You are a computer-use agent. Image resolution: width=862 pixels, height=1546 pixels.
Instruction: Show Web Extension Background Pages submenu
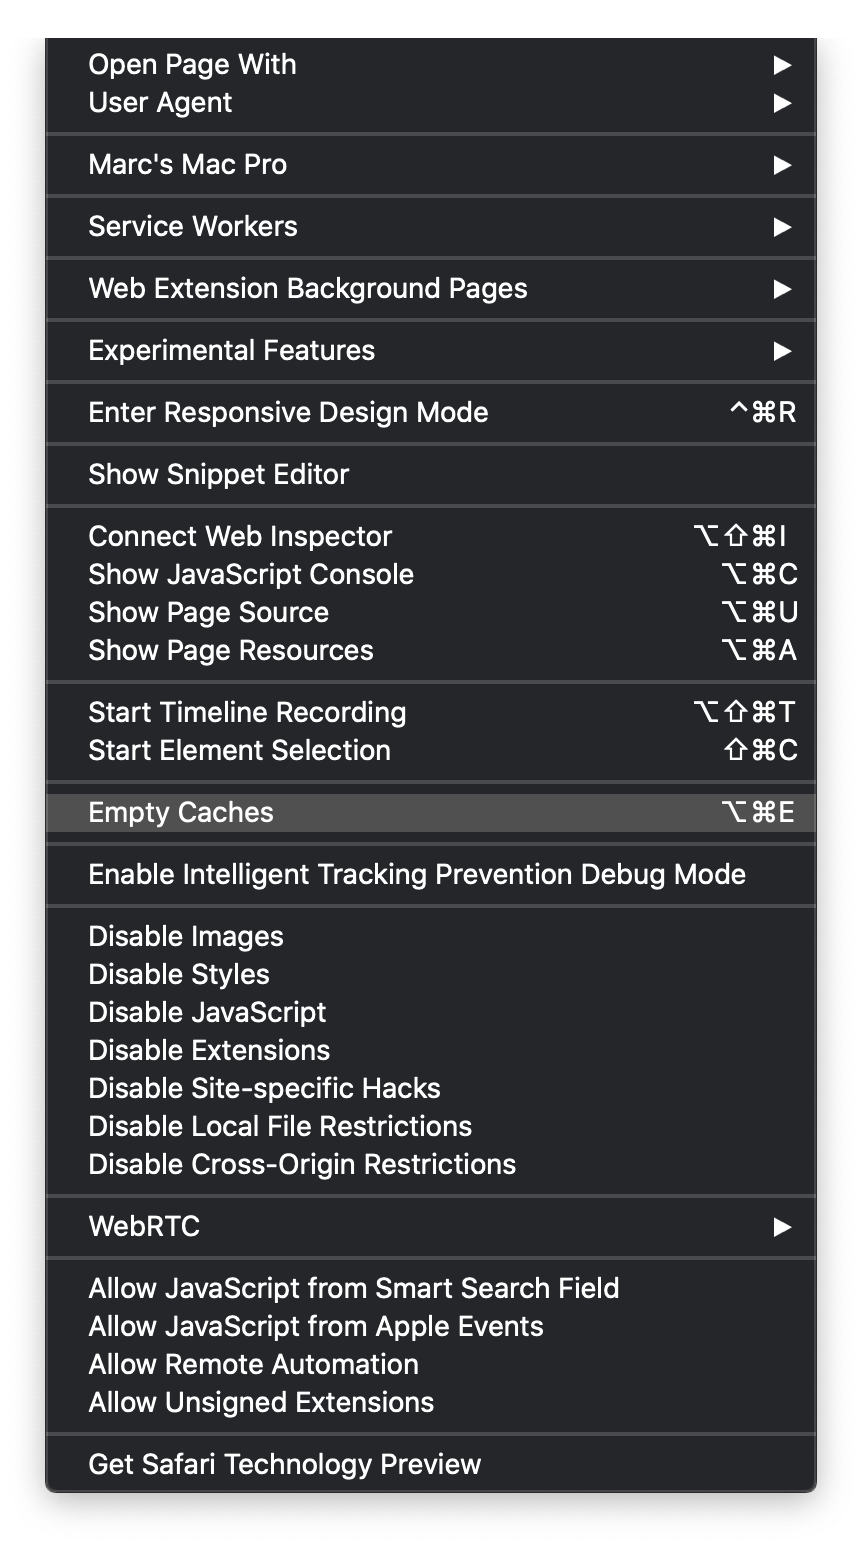click(308, 289)
